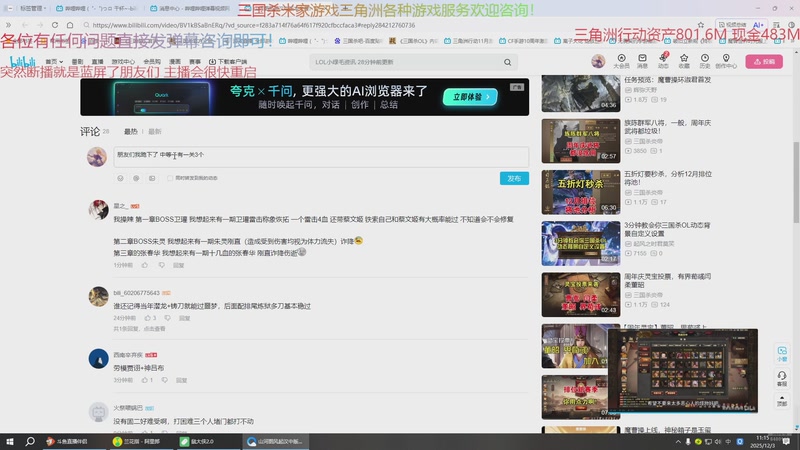Dislike the comment by bili_60206775643
This screenshot has height=450, width=800.
coord(167,318)
